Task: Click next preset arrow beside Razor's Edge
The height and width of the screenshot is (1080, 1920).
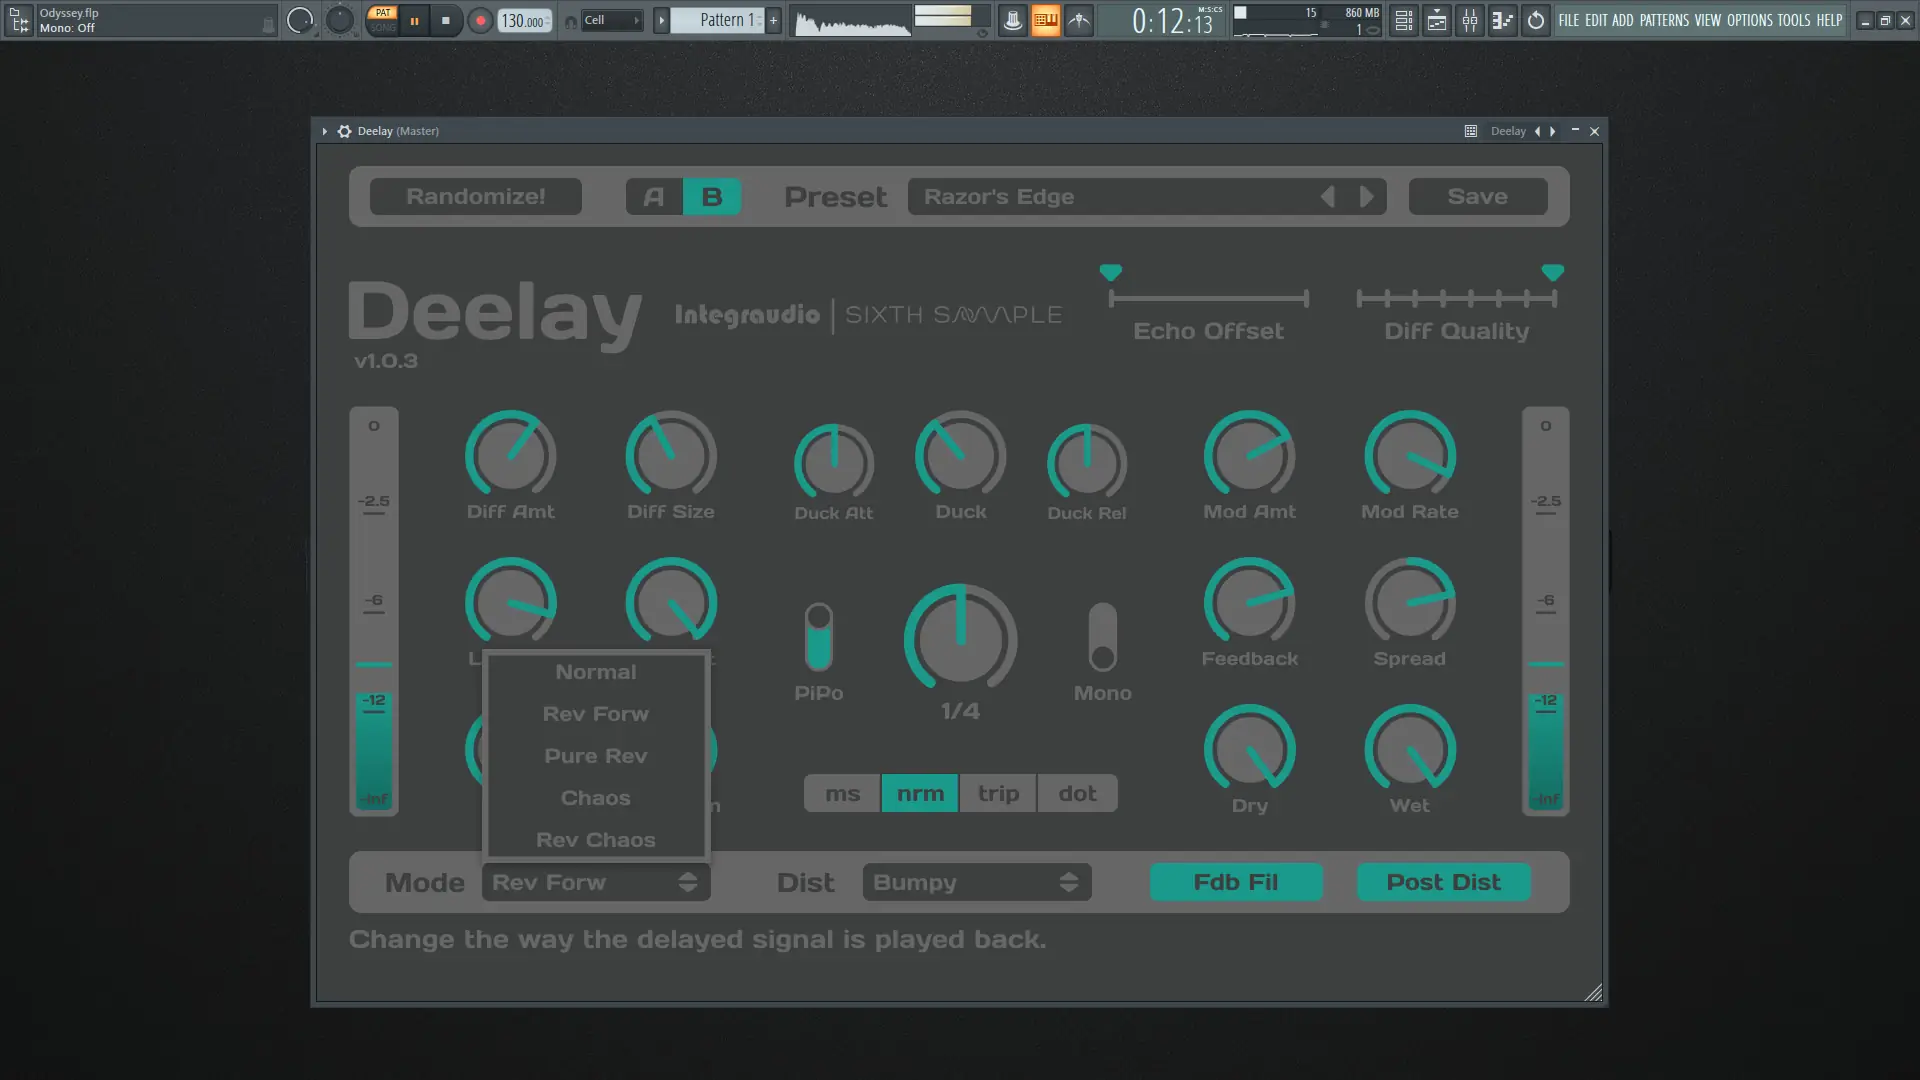Action: click(x=1366, y=197)
